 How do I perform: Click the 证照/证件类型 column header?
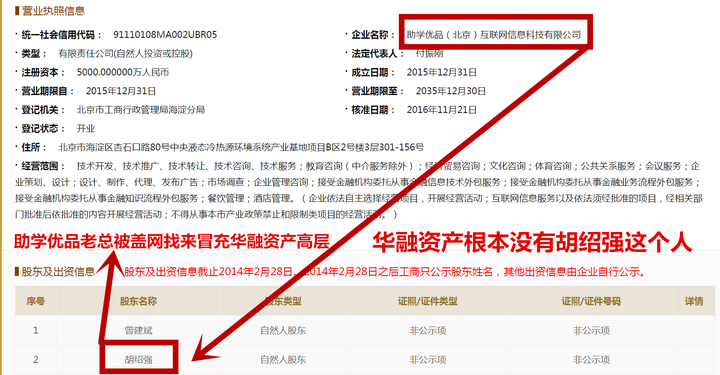click(x=428, y=302)
